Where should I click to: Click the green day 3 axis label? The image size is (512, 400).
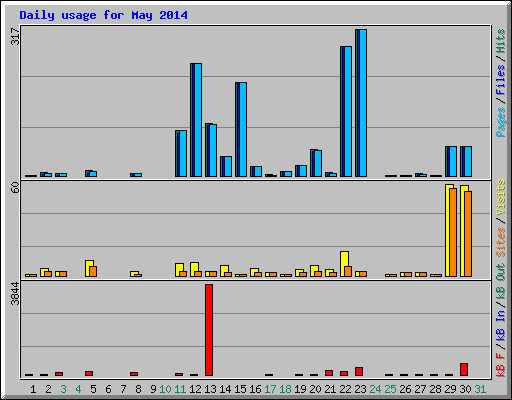(x=63, y=389)
